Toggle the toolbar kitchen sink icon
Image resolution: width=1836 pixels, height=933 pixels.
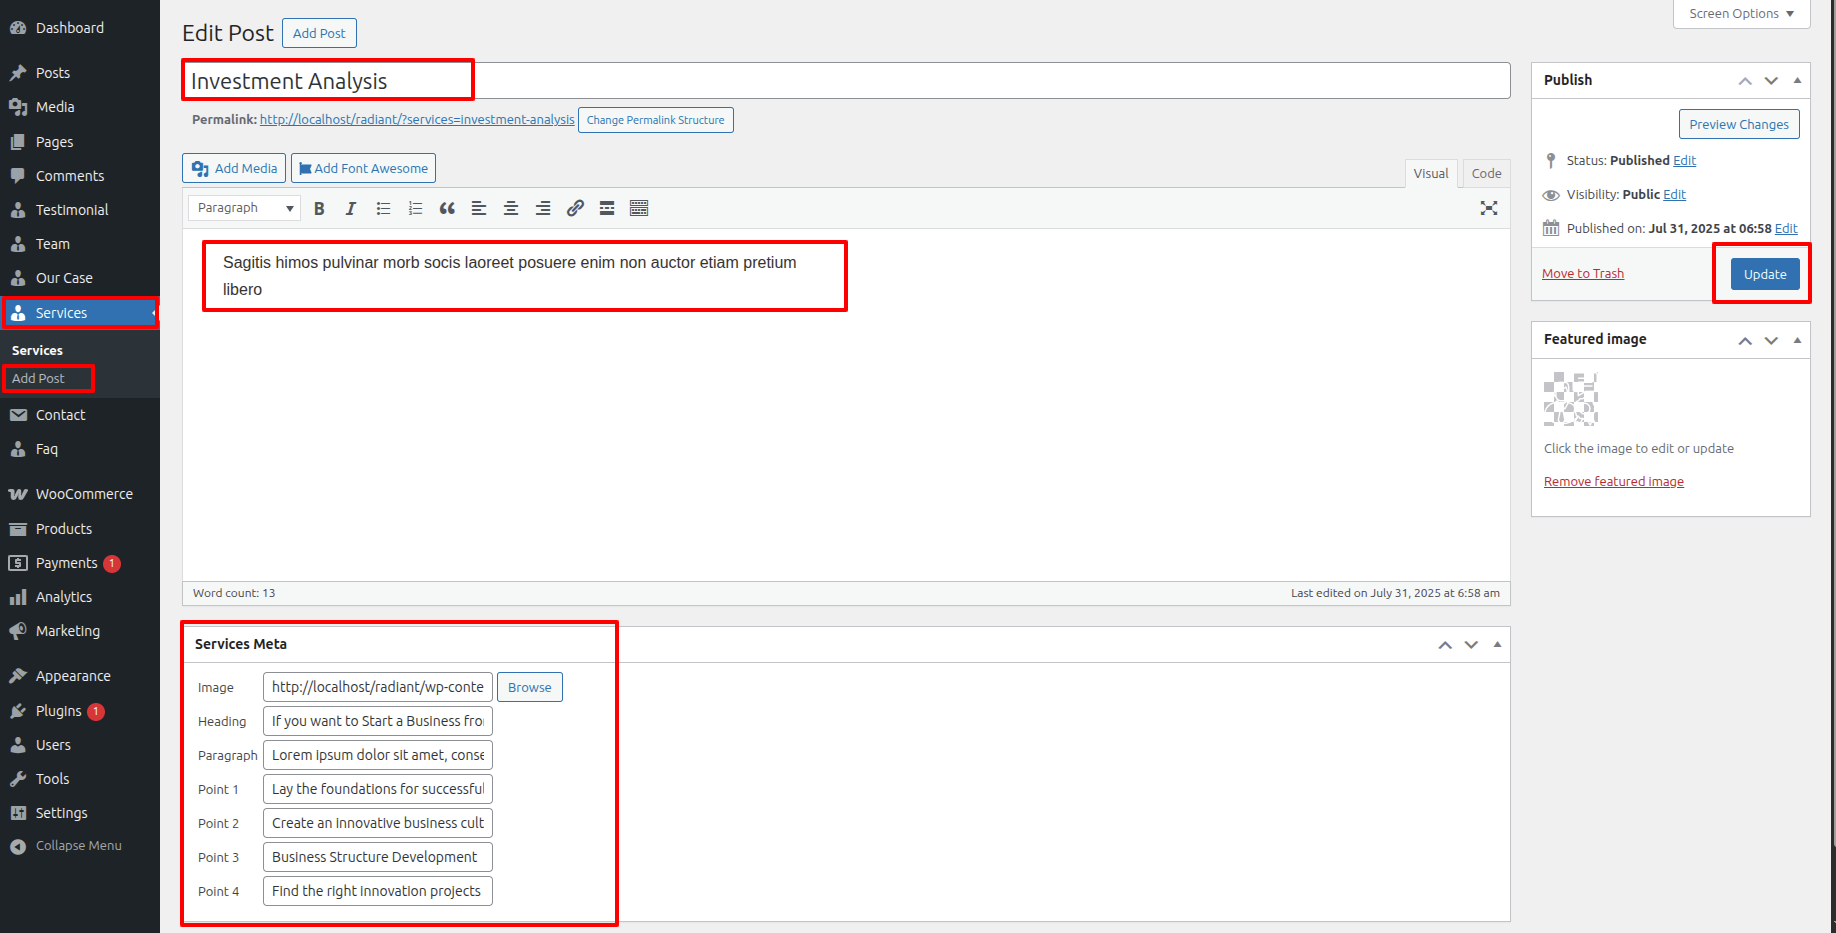639,208
